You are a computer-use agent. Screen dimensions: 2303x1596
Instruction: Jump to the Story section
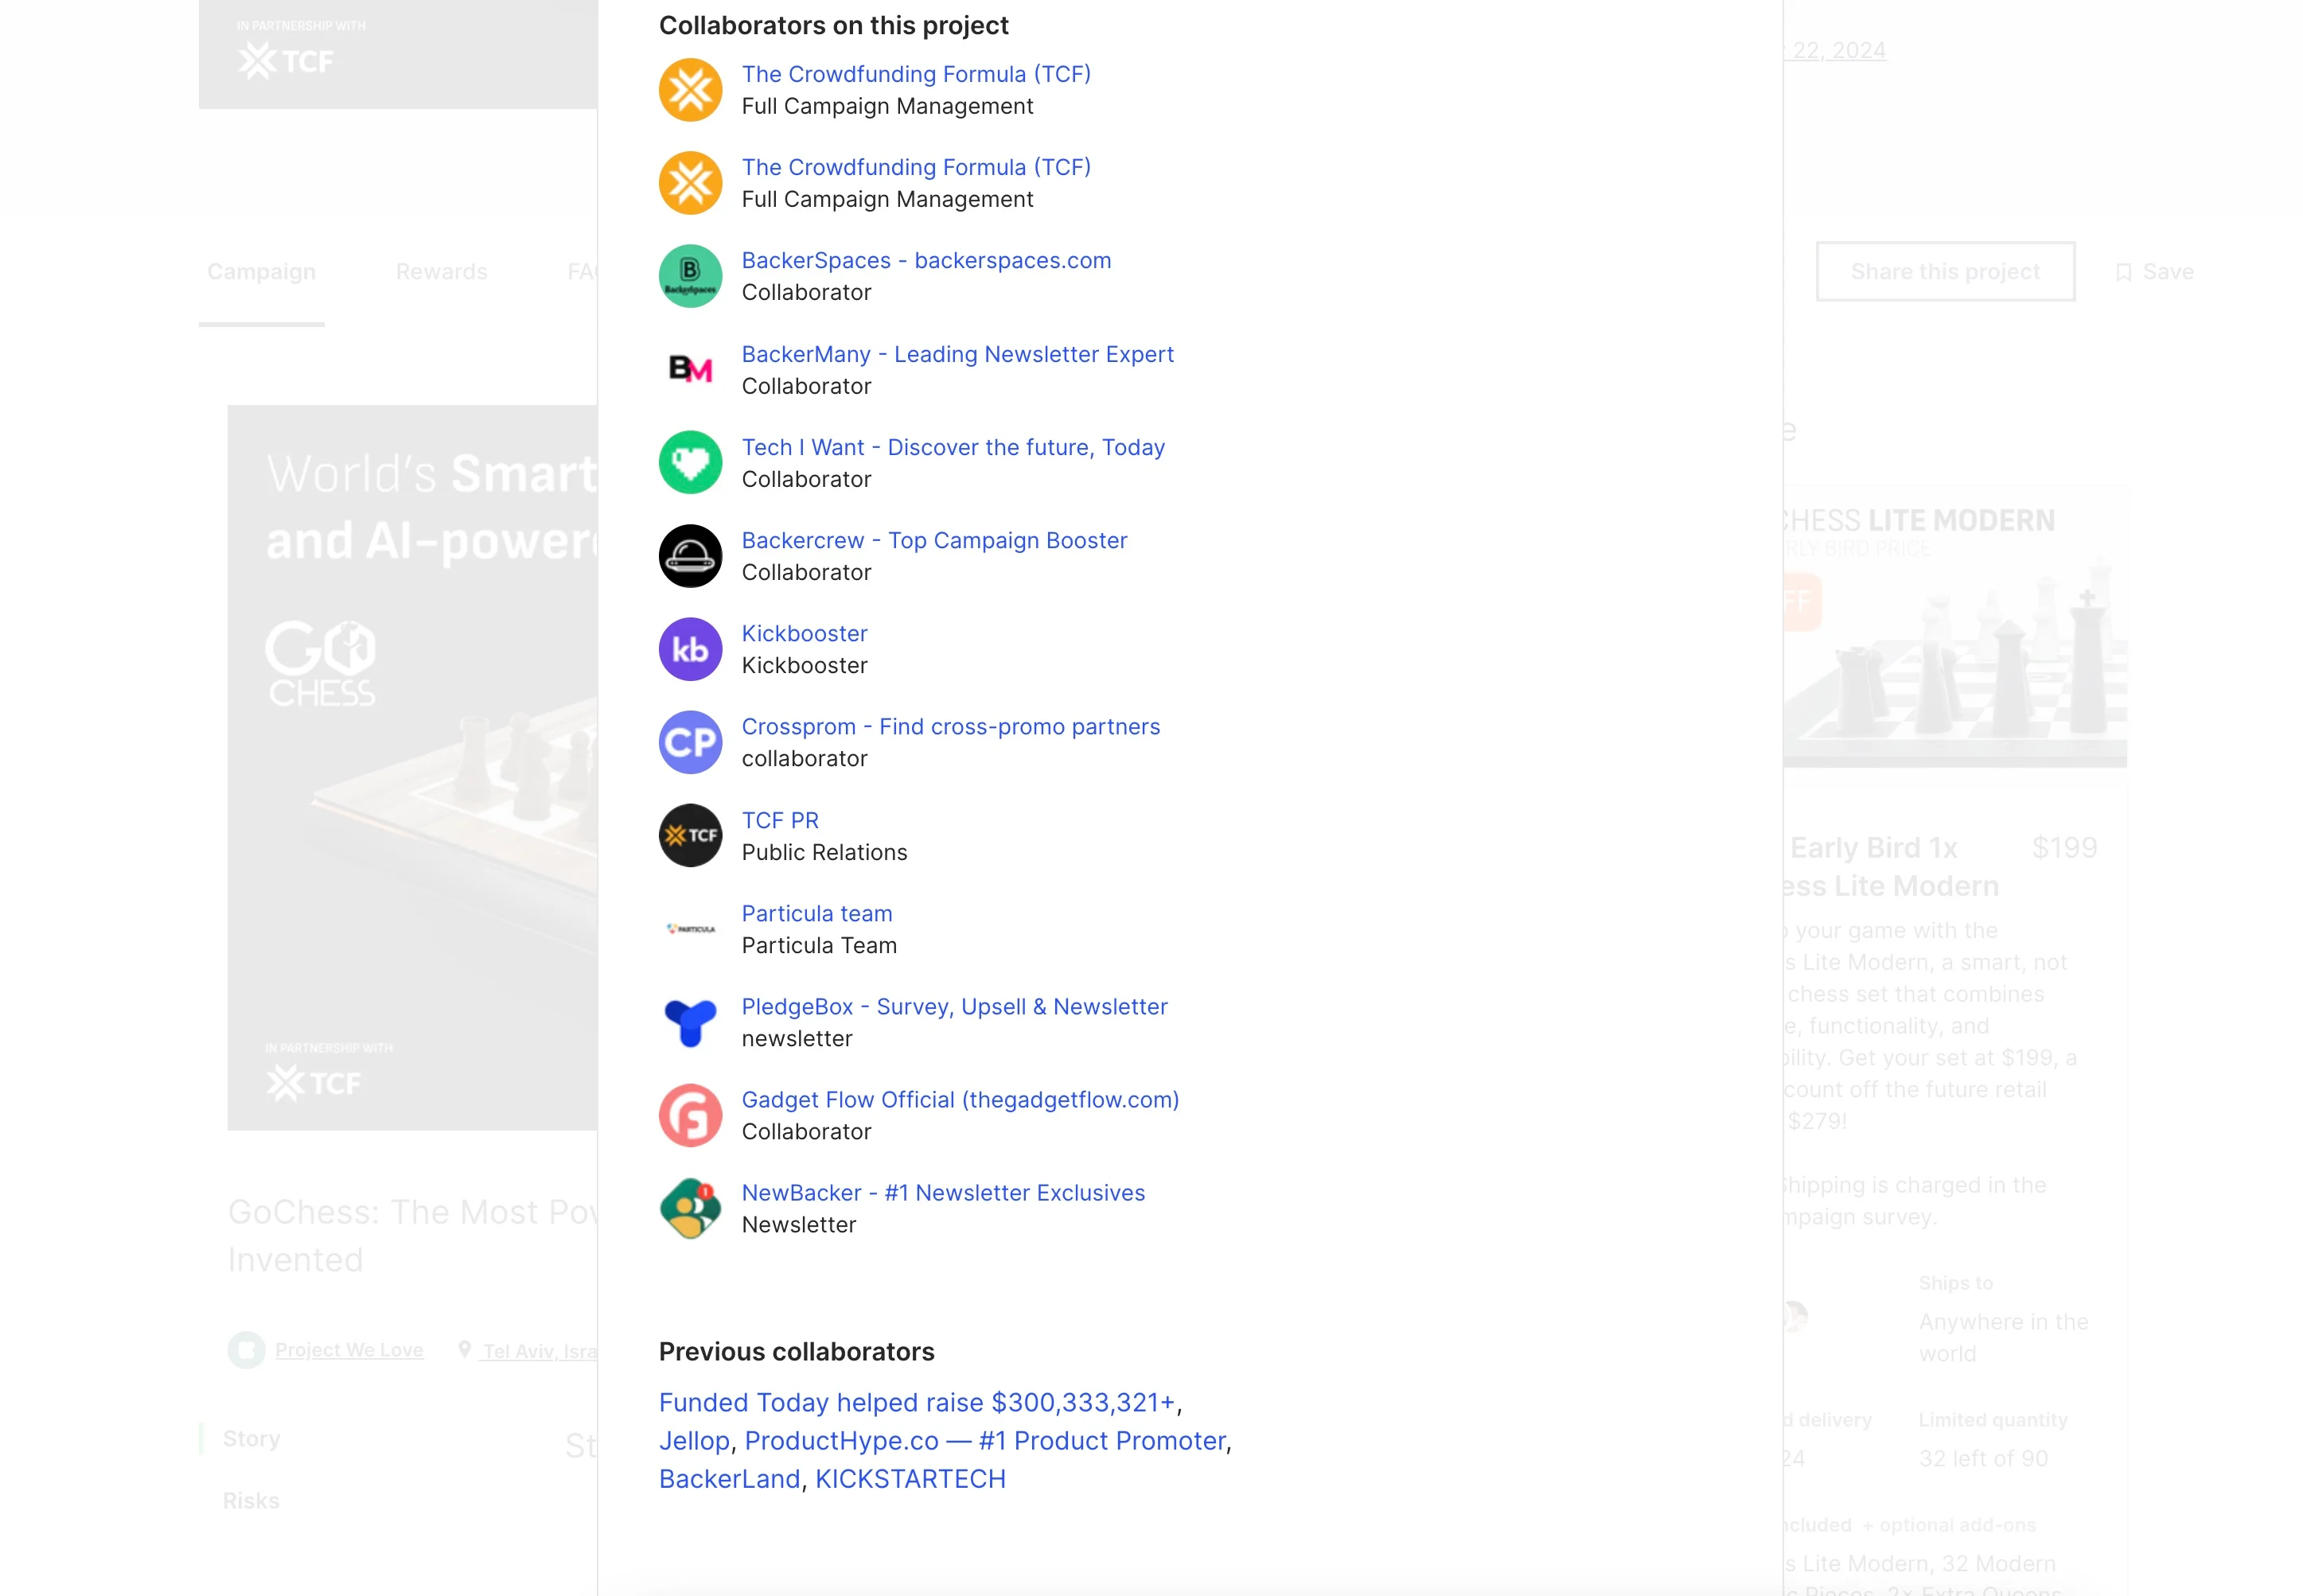pyautogui.click(x=251, y=1438)
